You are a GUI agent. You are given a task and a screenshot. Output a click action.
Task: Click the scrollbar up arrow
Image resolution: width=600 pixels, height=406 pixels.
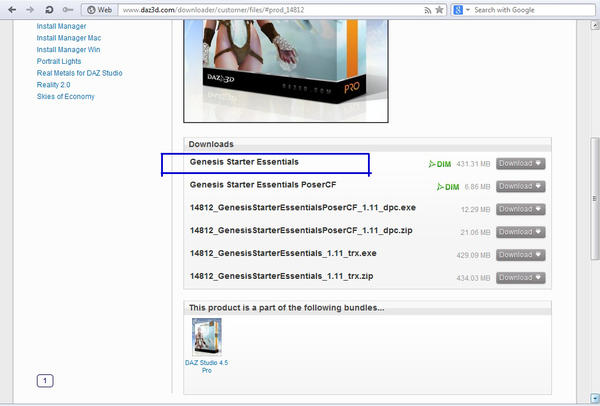click(x=595, y=26)
